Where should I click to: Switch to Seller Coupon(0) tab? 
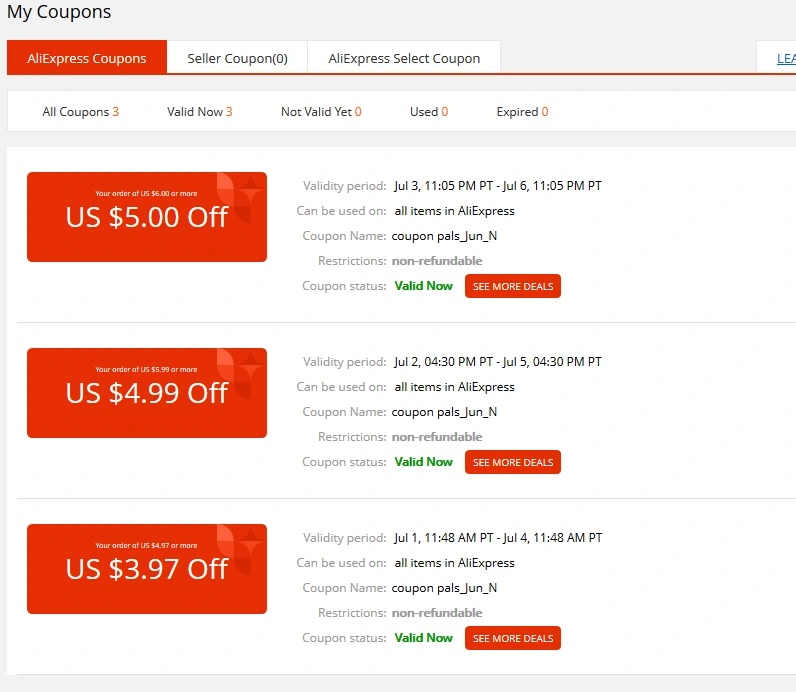[x=237, y=58]
